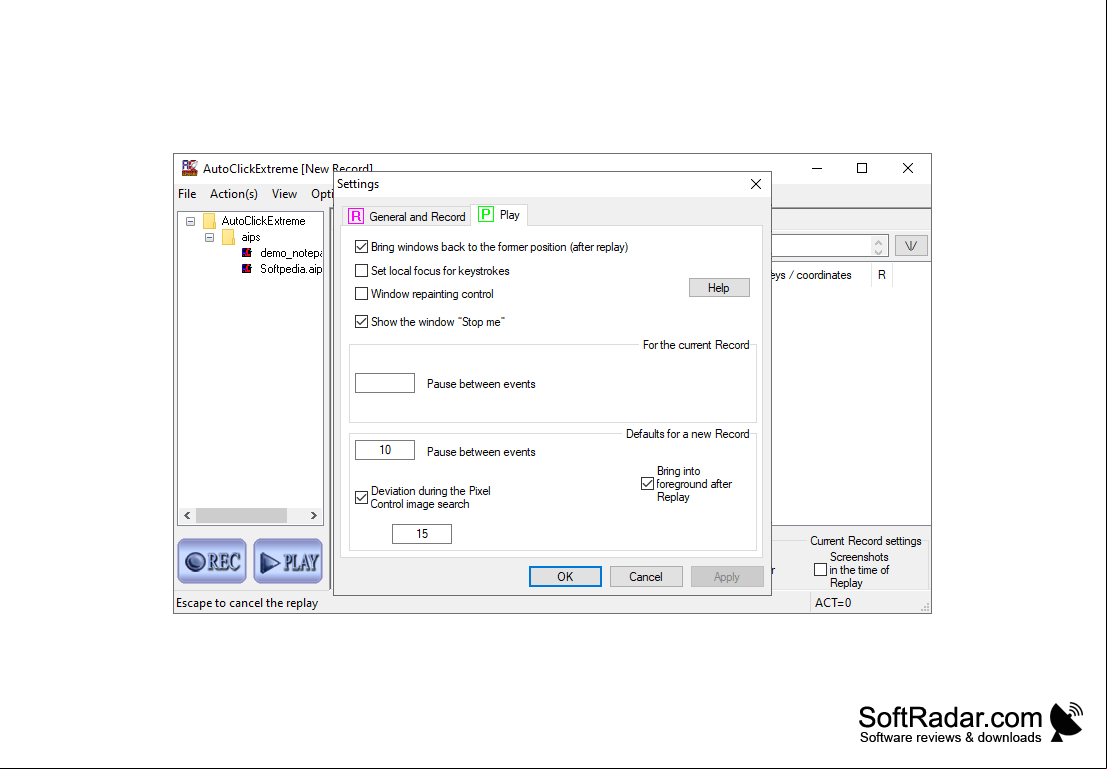The width and height of the screenshot is (1107, 769).
Task: Toggle Bring into foreground after Replay
Action: click(x=647, y=484)
